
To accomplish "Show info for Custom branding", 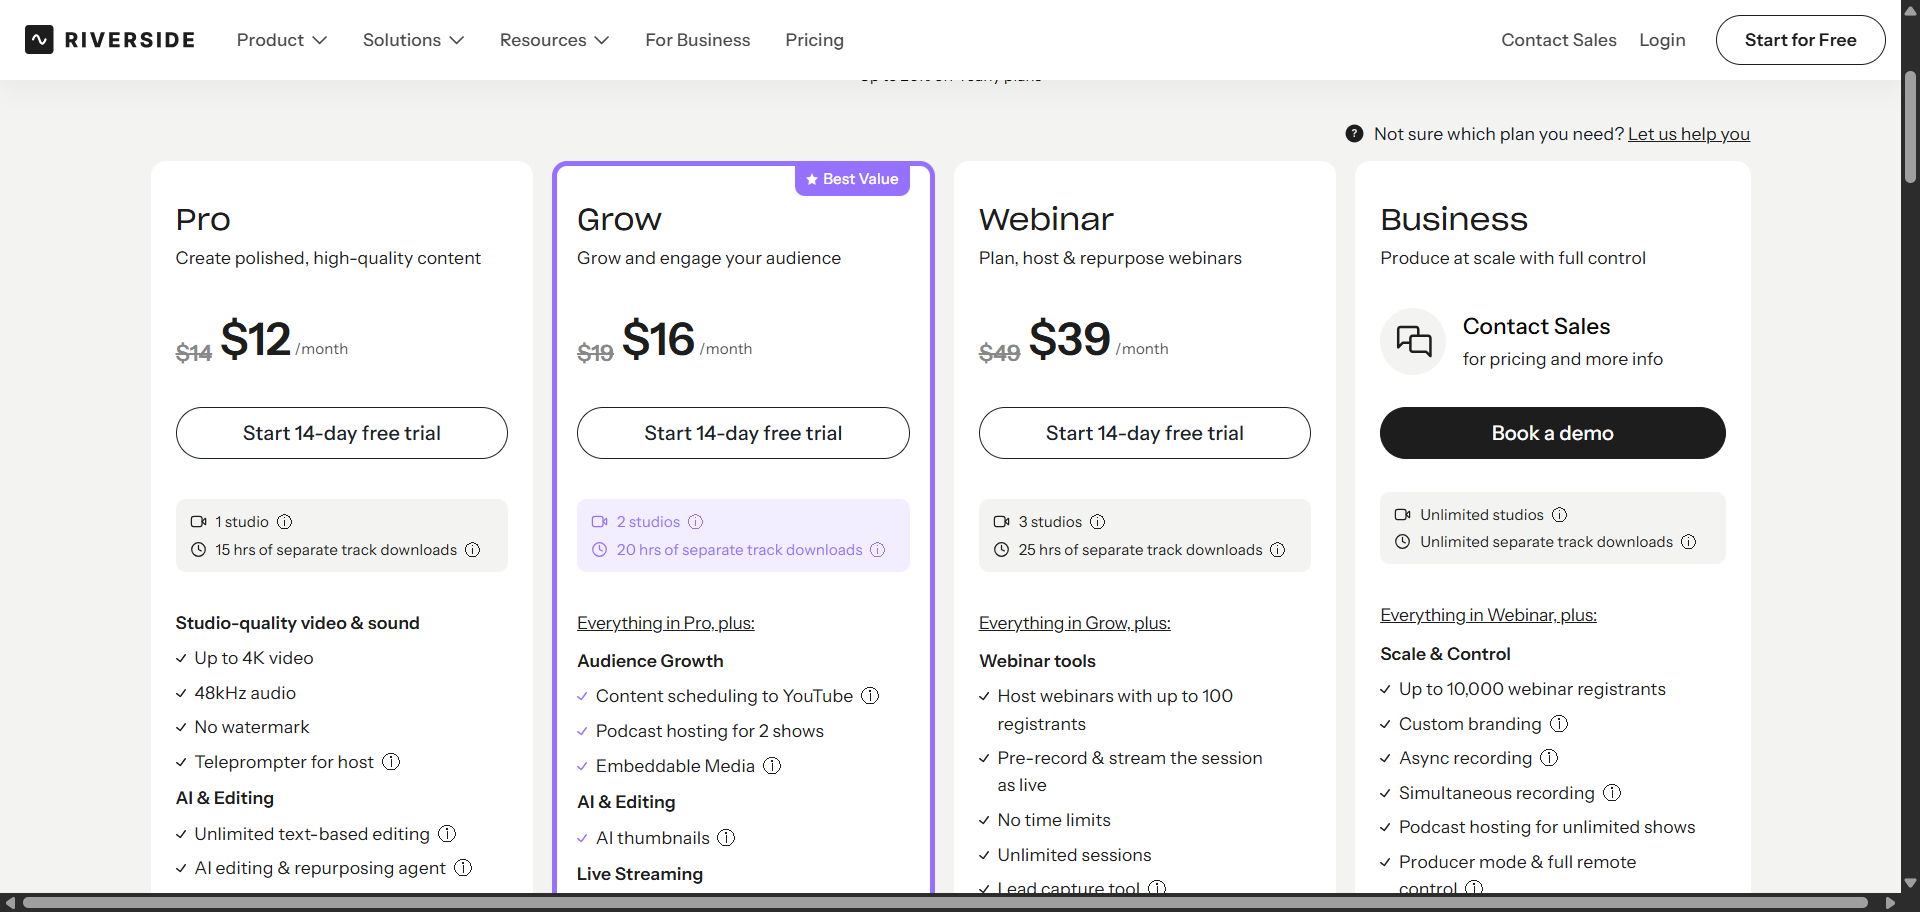I will (1560, 724).
